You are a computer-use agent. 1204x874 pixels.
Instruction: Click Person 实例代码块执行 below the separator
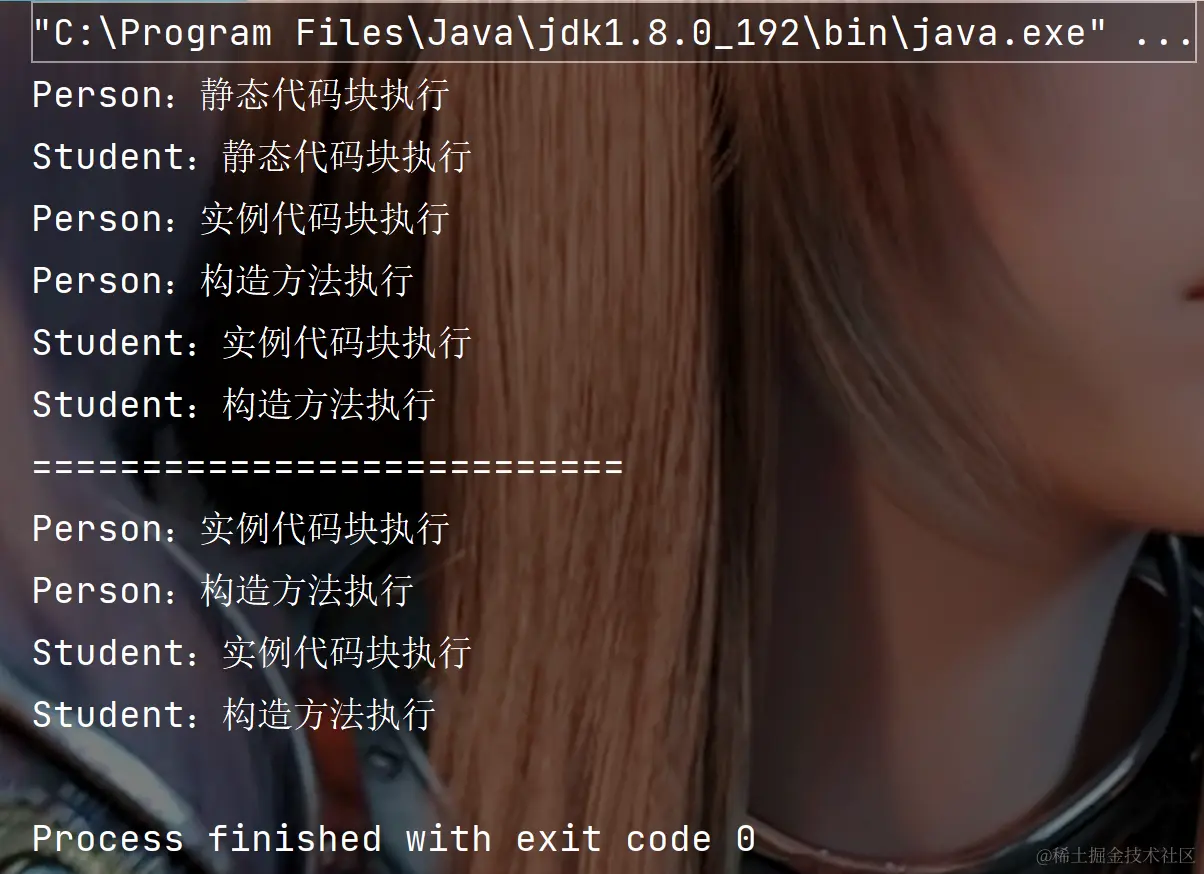coord(241,529)
